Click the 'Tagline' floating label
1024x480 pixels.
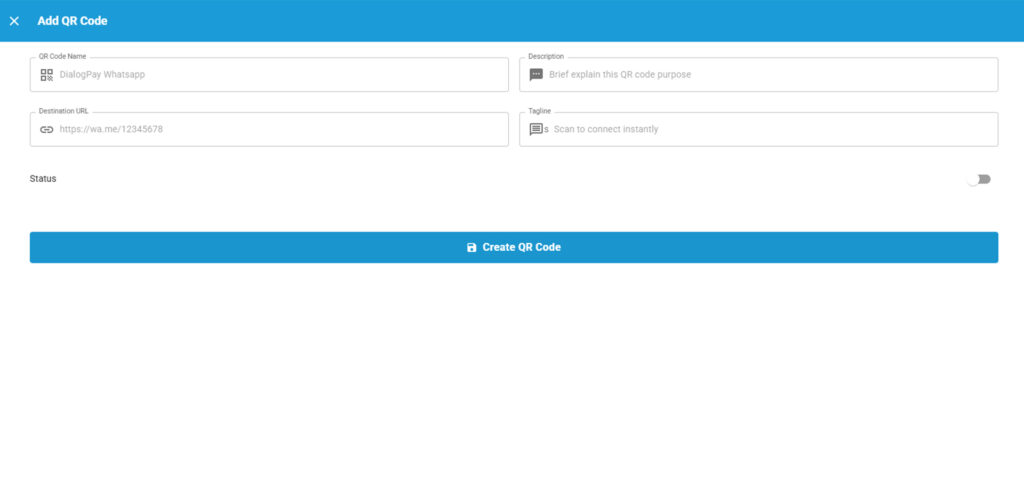click(540, 111)
